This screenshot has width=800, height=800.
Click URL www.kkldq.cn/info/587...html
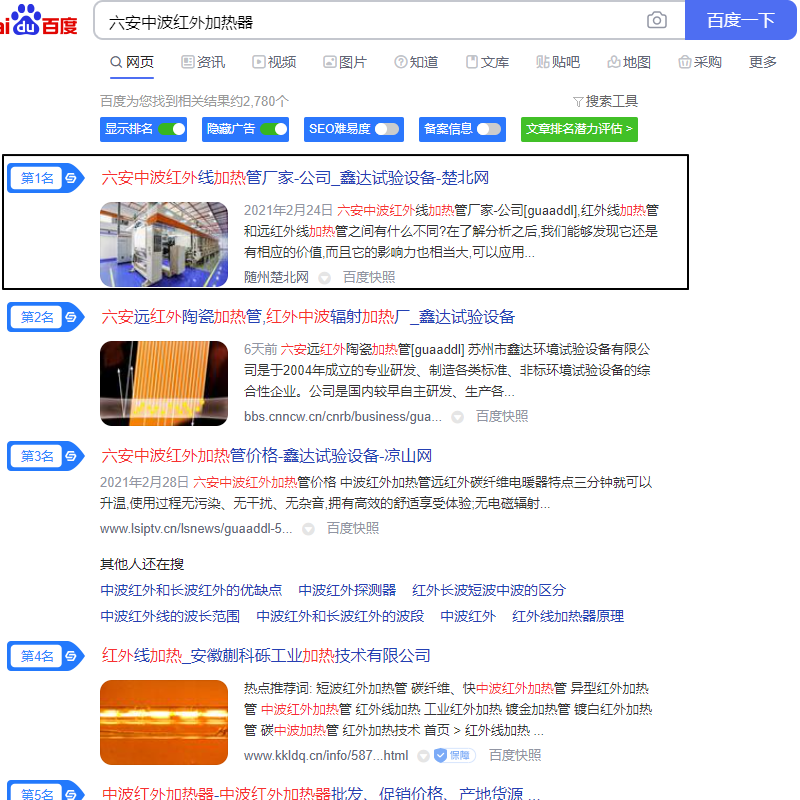click(x=326, y=756)
